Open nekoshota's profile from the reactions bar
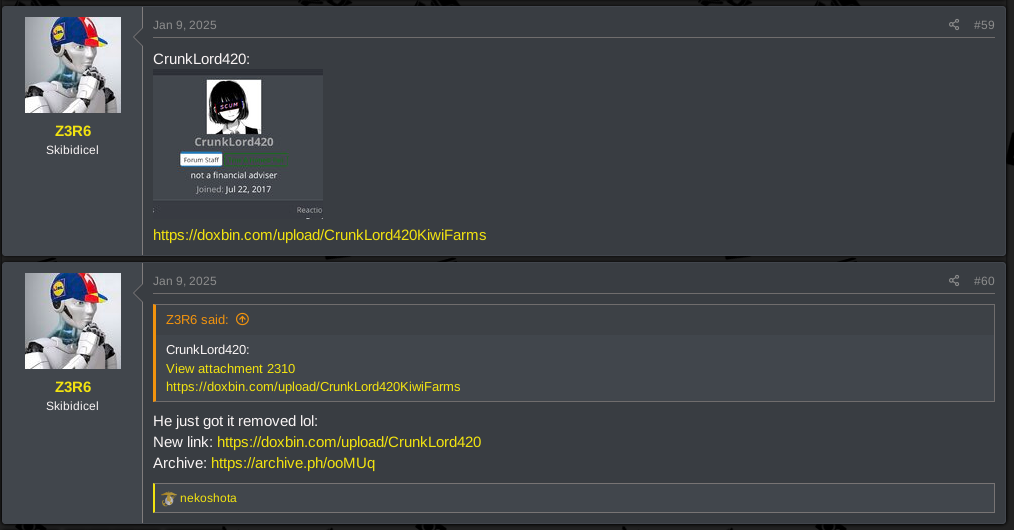1014x530 pixels. [208, 498]
